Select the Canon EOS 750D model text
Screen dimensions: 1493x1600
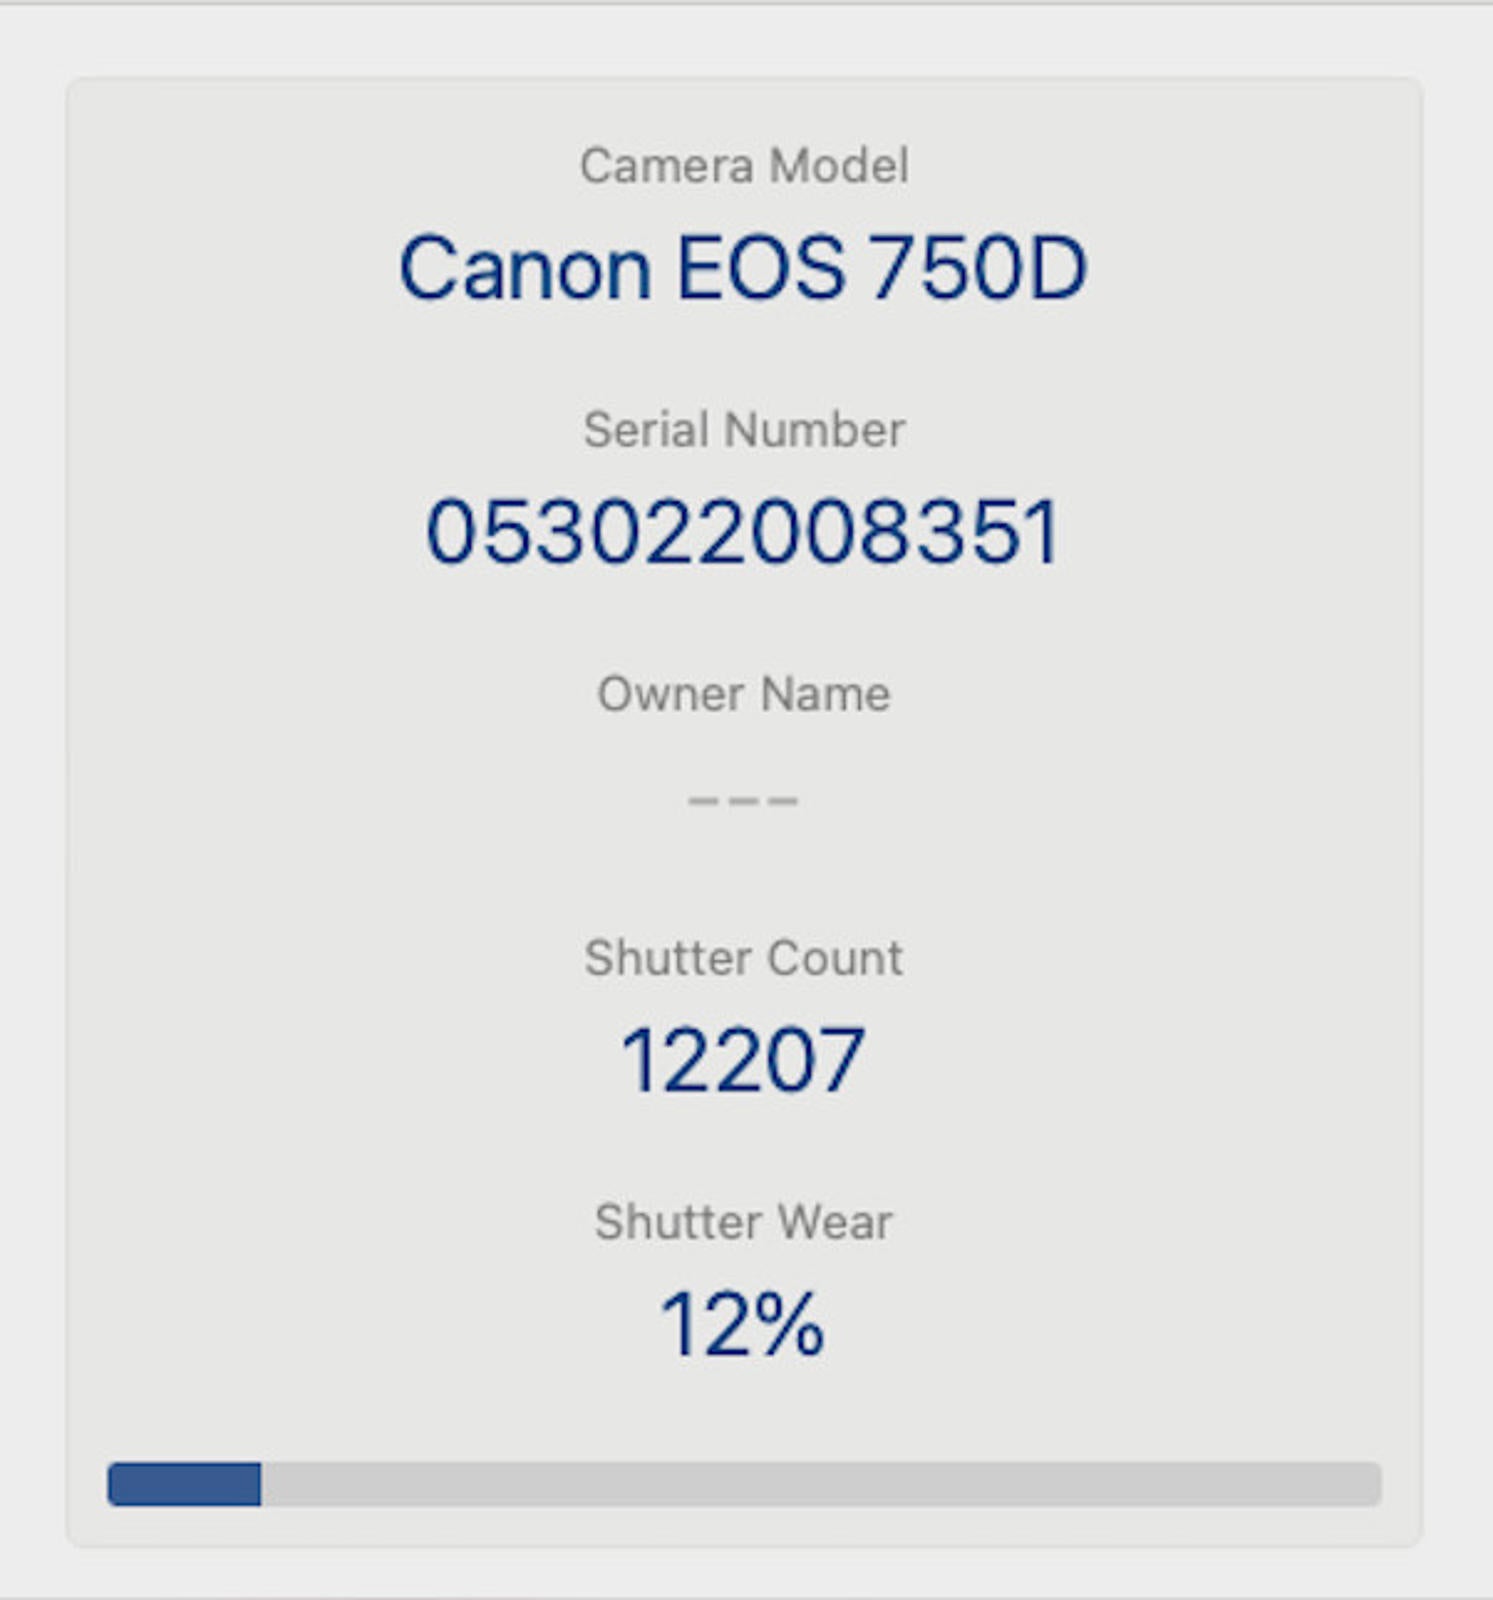(742, 268)
